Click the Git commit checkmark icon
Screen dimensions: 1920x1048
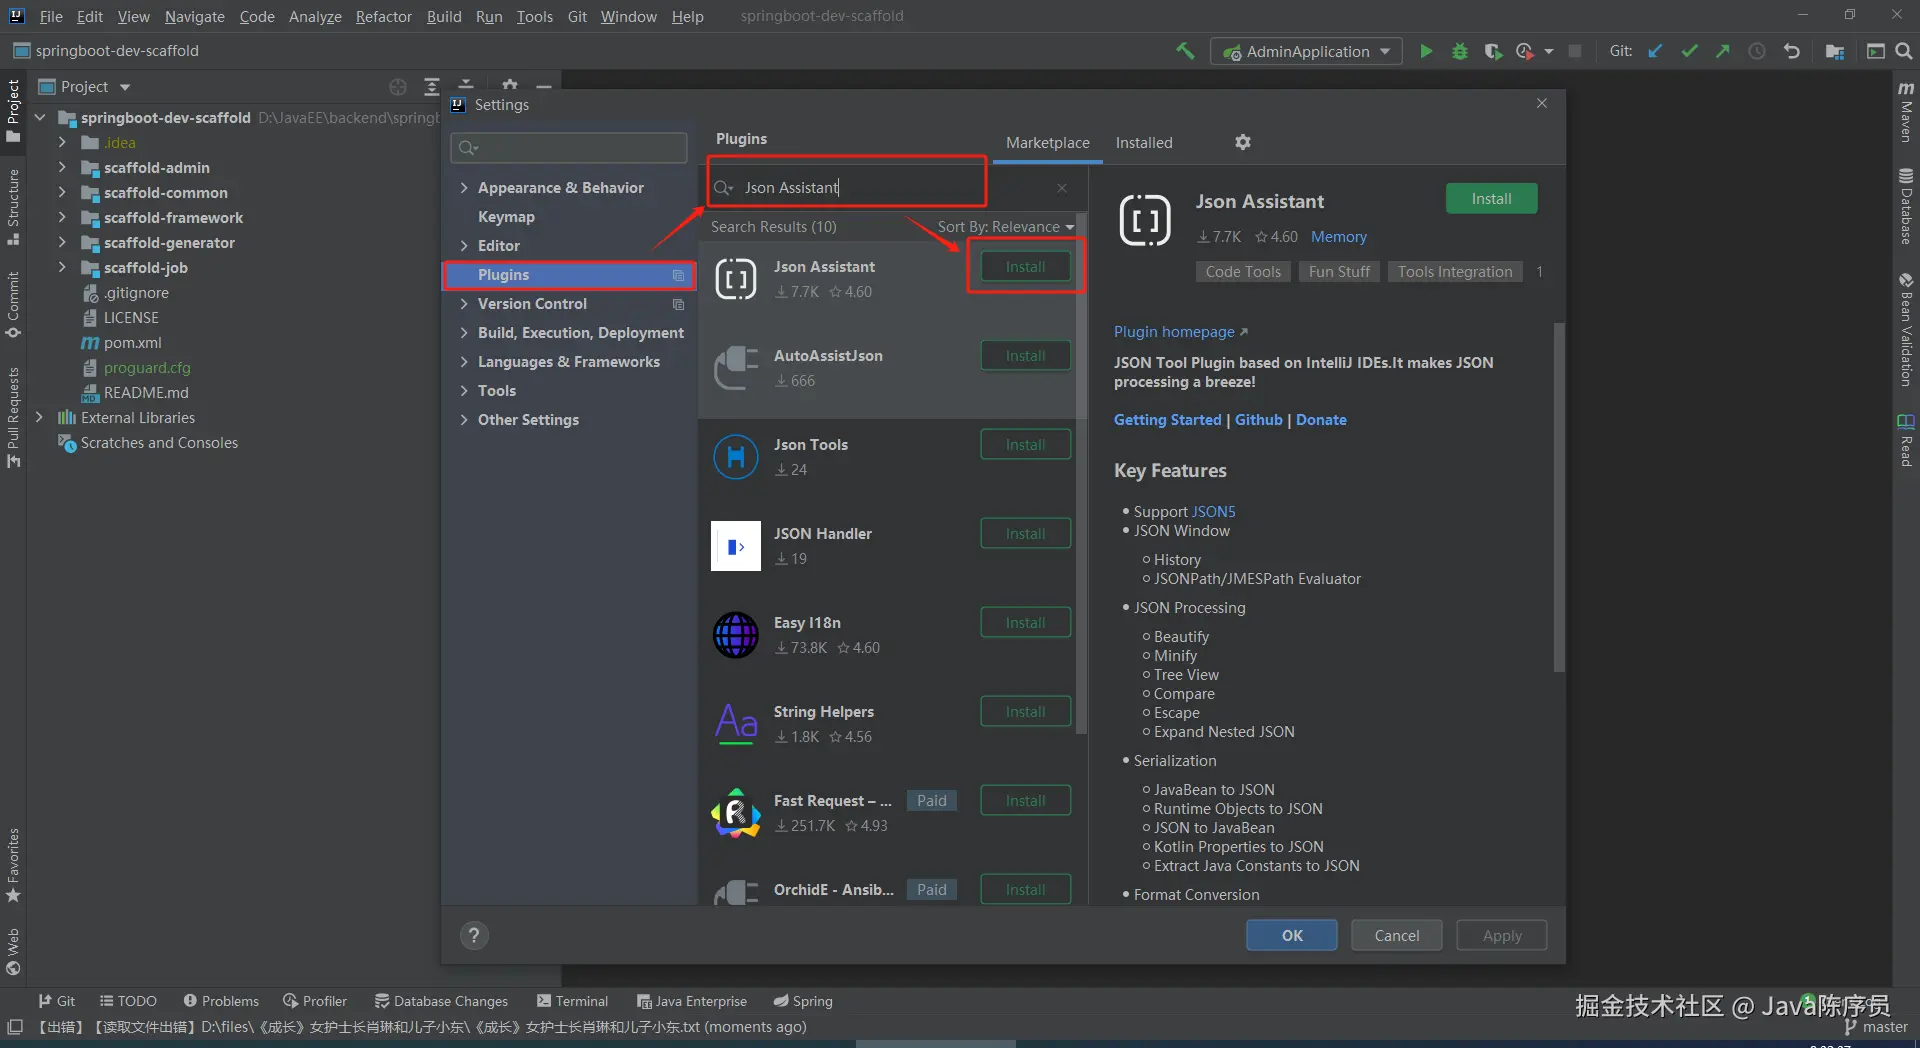coord(1689,51)
